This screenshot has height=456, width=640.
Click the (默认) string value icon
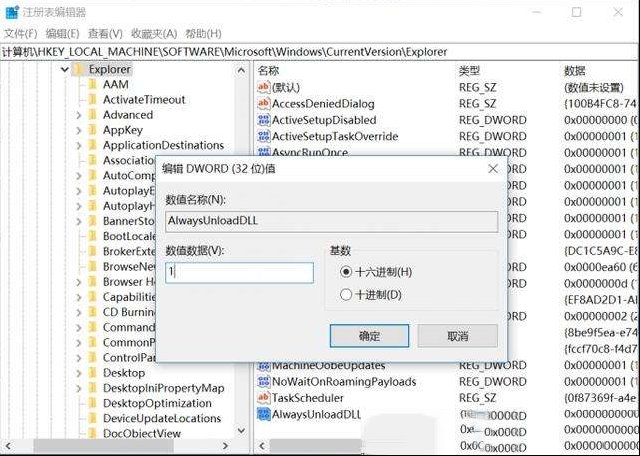coord(264,87)
